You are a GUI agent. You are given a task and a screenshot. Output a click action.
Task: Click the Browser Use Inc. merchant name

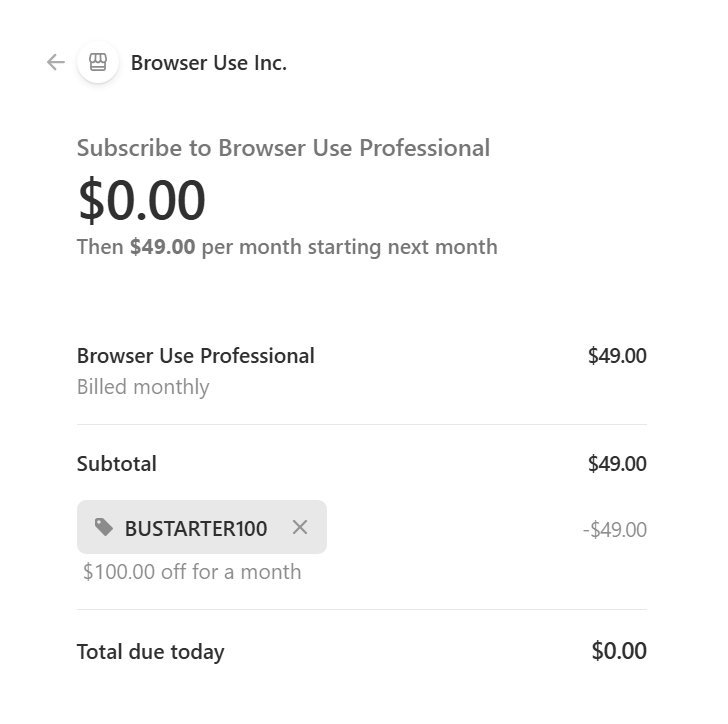click(x=209, y=63)
